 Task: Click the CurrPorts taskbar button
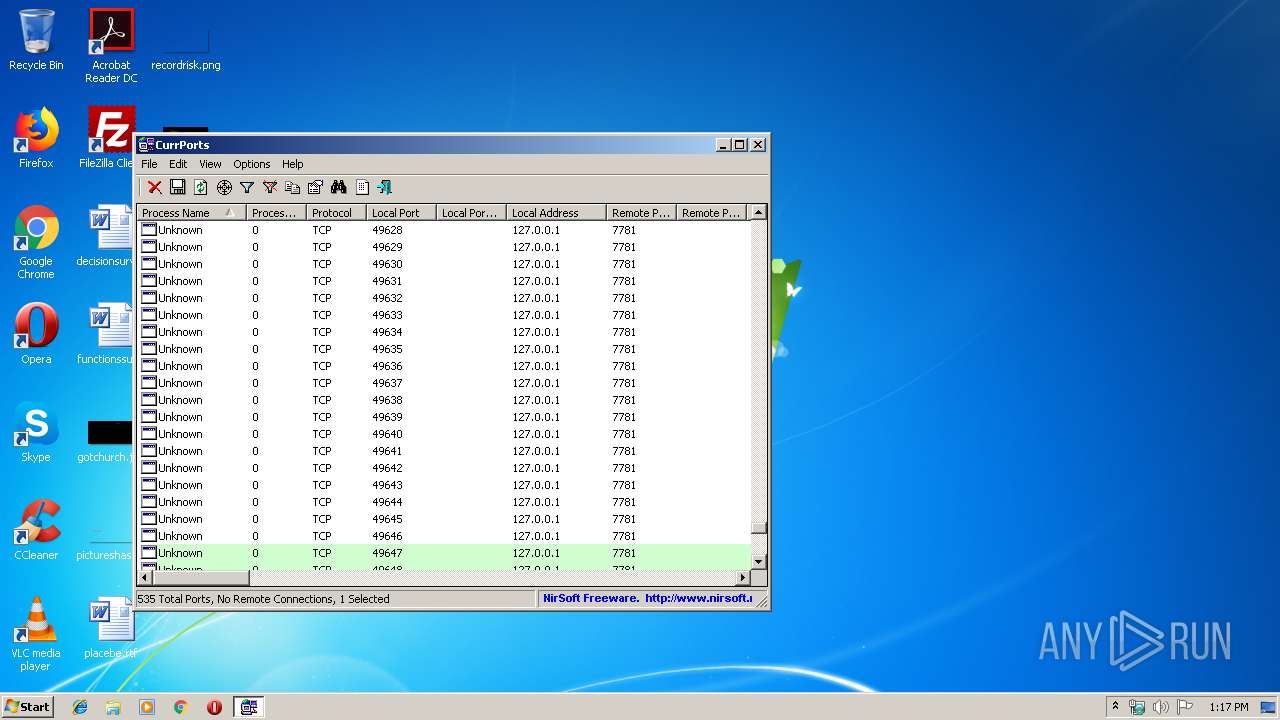tap(249, 707)
